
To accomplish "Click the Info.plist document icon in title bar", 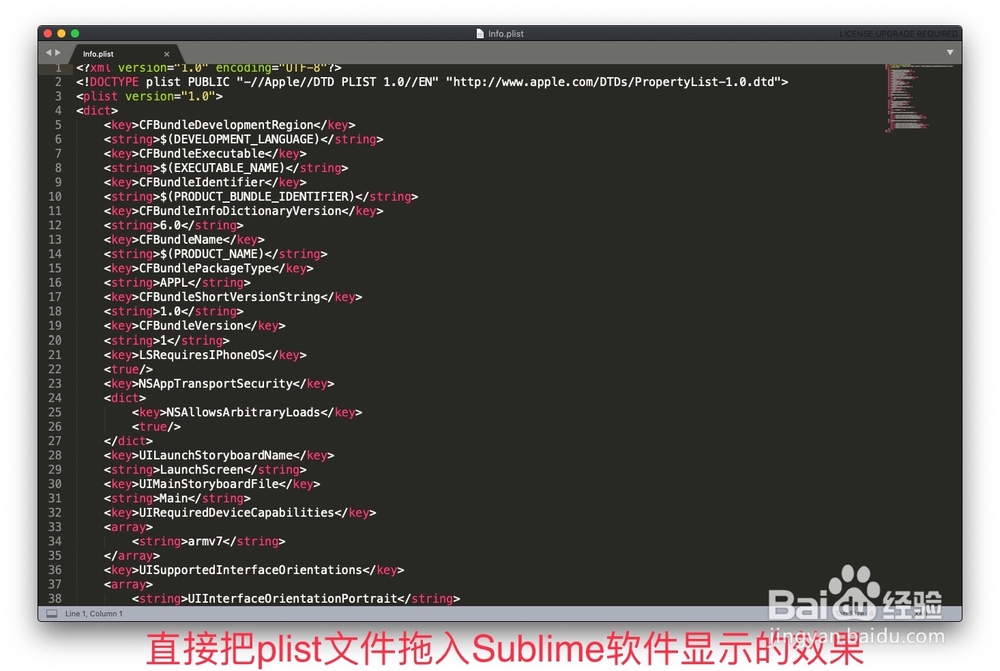I will (480, 33).
